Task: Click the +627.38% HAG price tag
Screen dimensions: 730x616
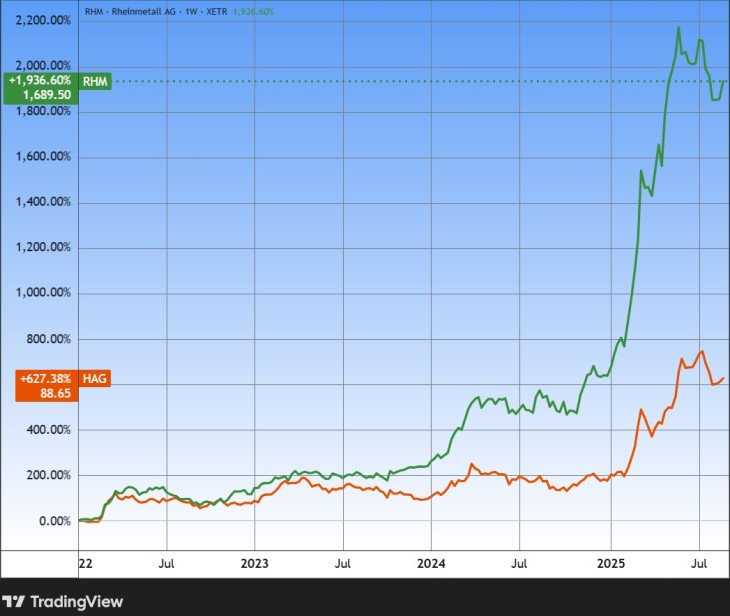Action: pyautogui.click(x=46, y=379)
